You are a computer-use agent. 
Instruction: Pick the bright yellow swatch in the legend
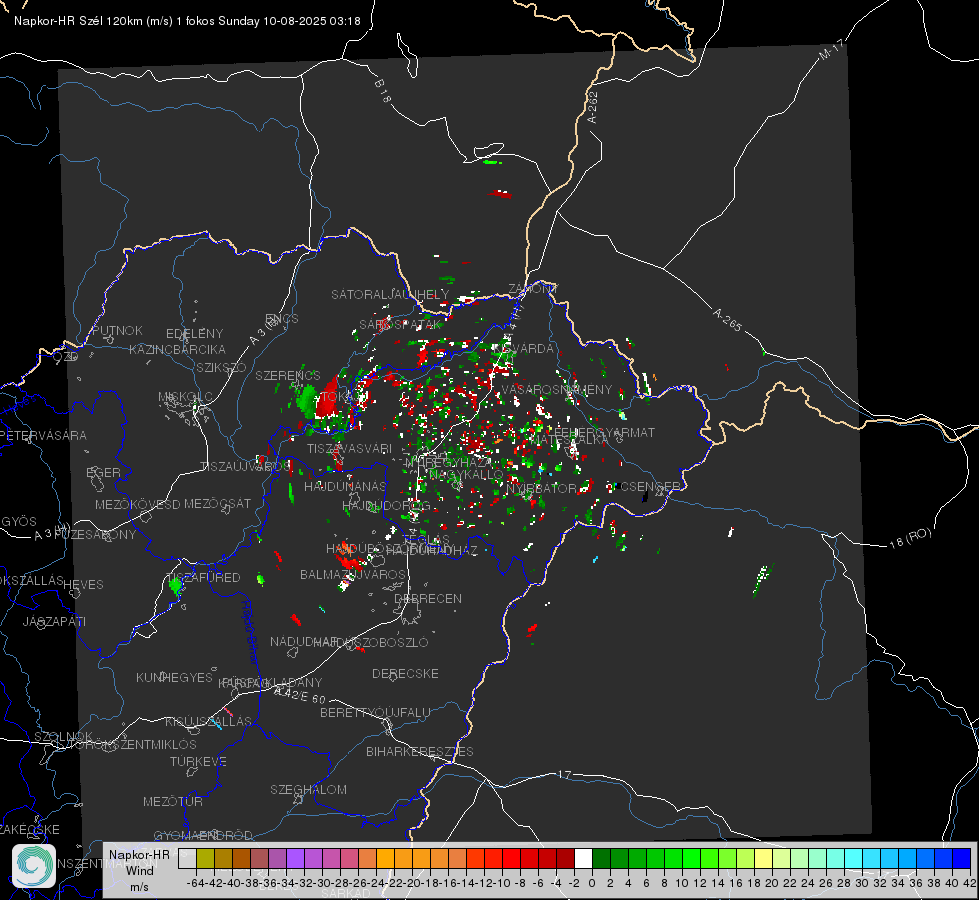[764, 858]
